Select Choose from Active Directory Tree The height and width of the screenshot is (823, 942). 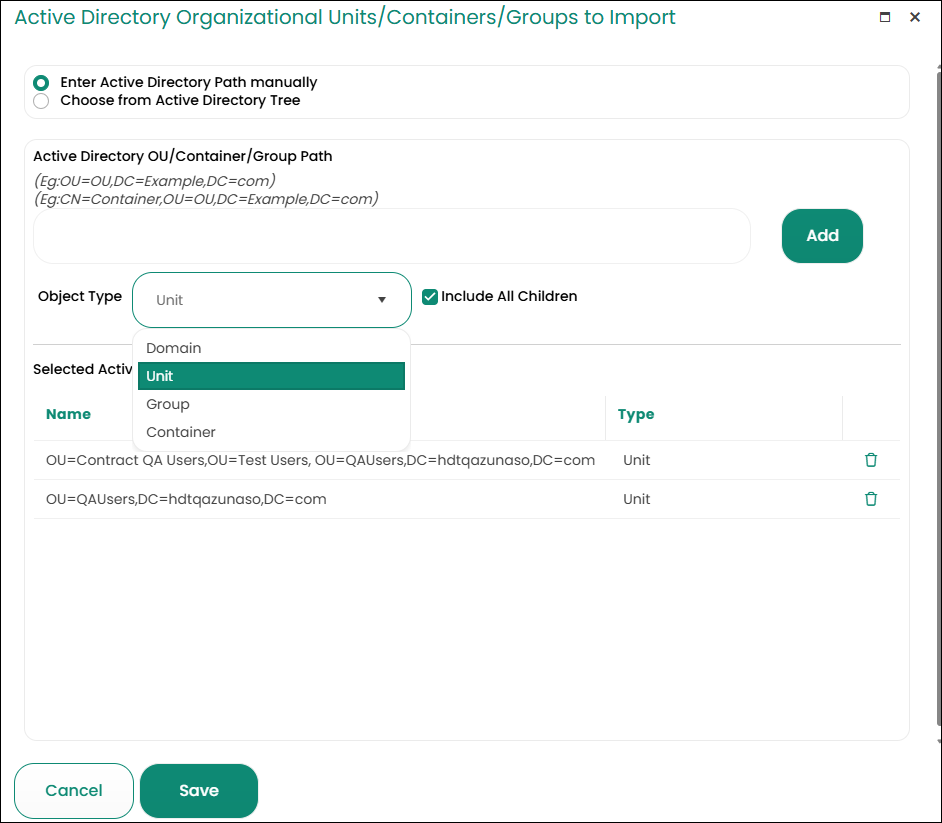pos(41,101)
